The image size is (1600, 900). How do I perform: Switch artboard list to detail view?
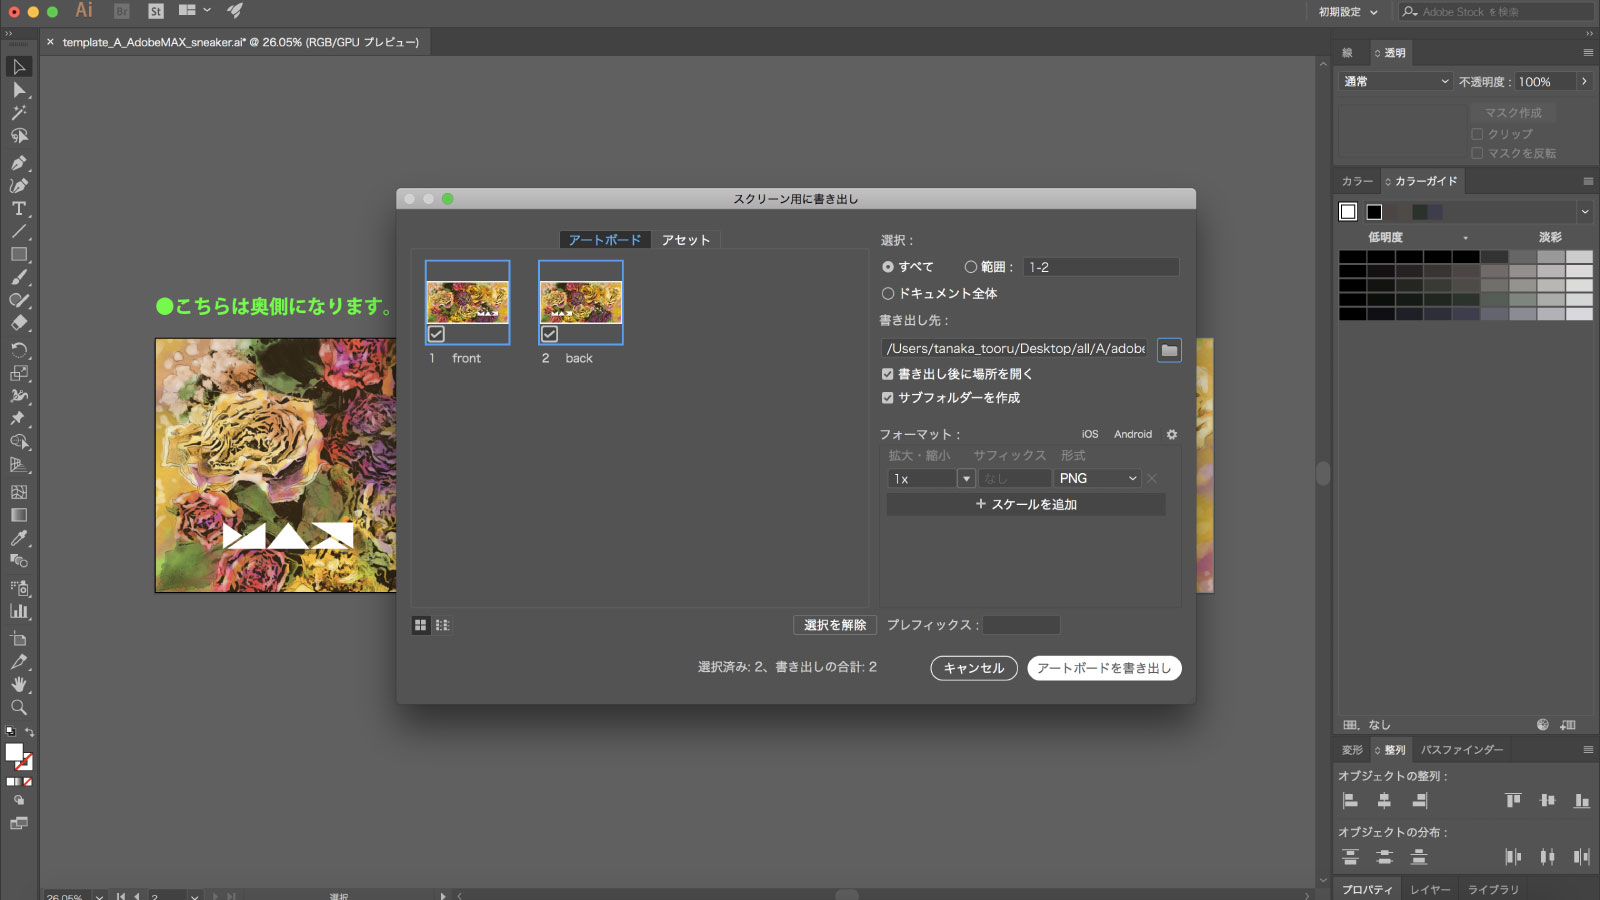[x=442, y=624]
